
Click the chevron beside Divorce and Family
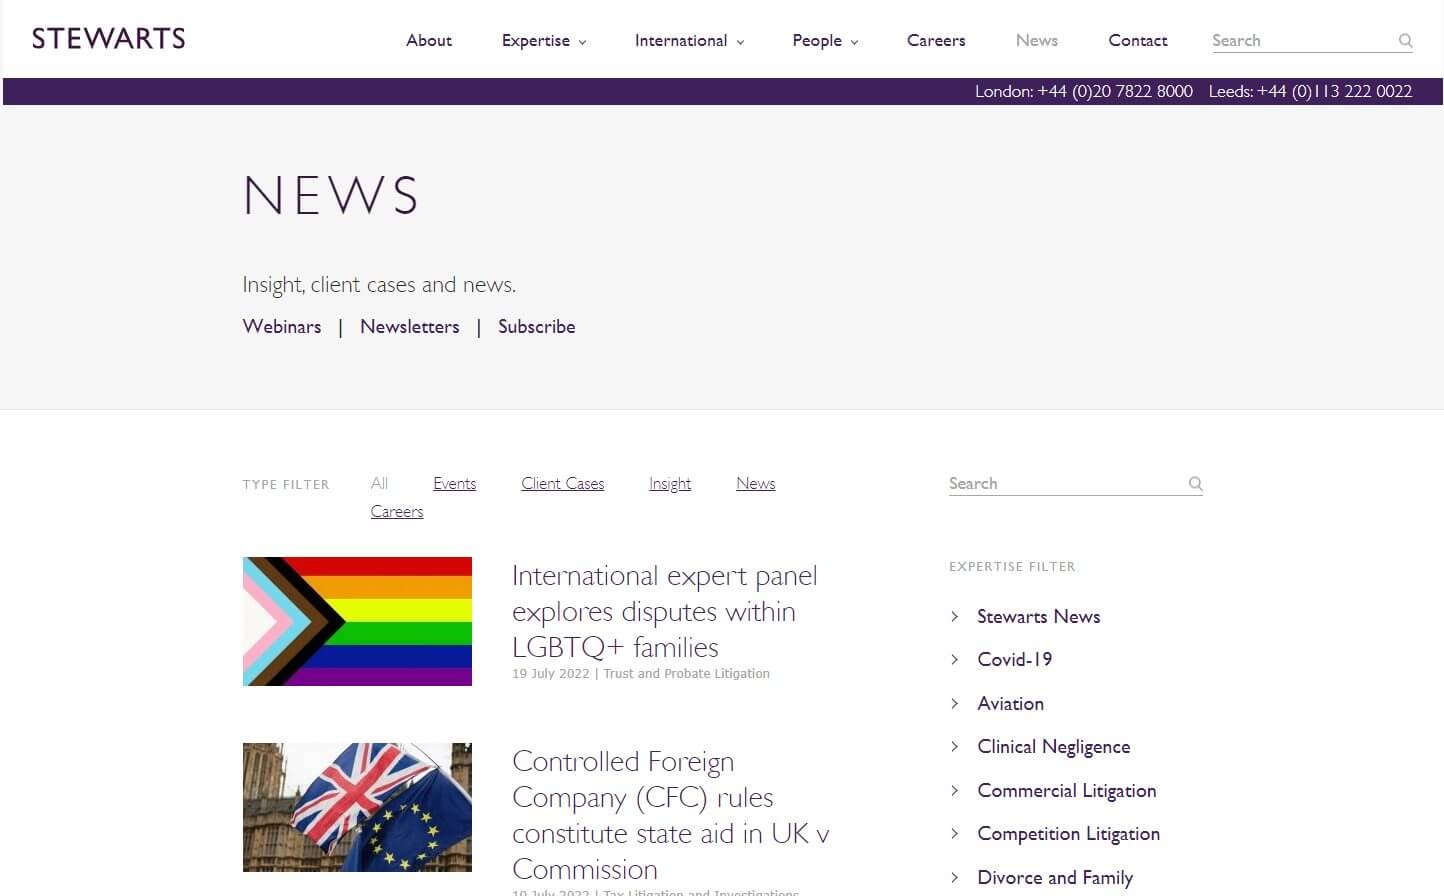tap(954, 878)
